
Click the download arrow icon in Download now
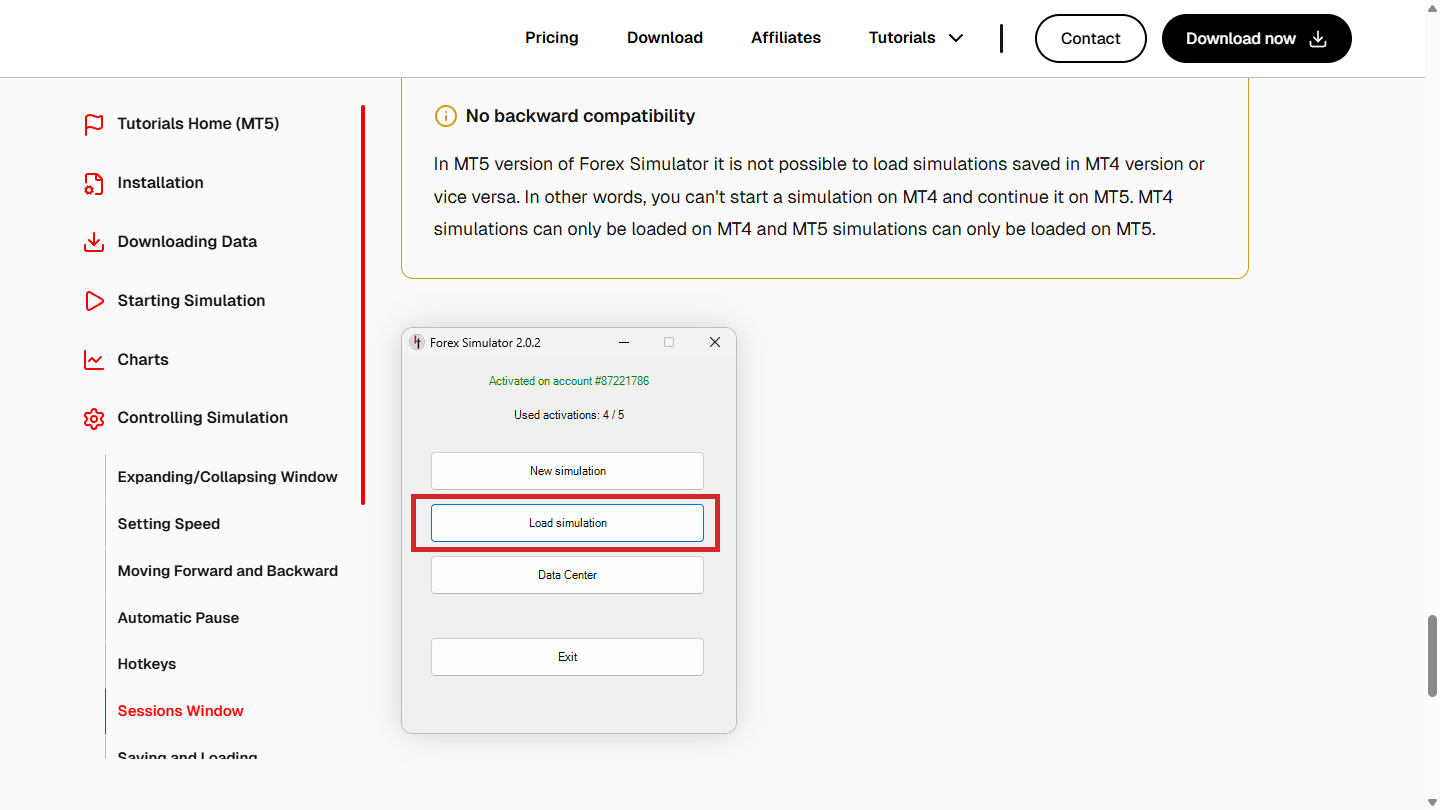[x=1318, y=38]
